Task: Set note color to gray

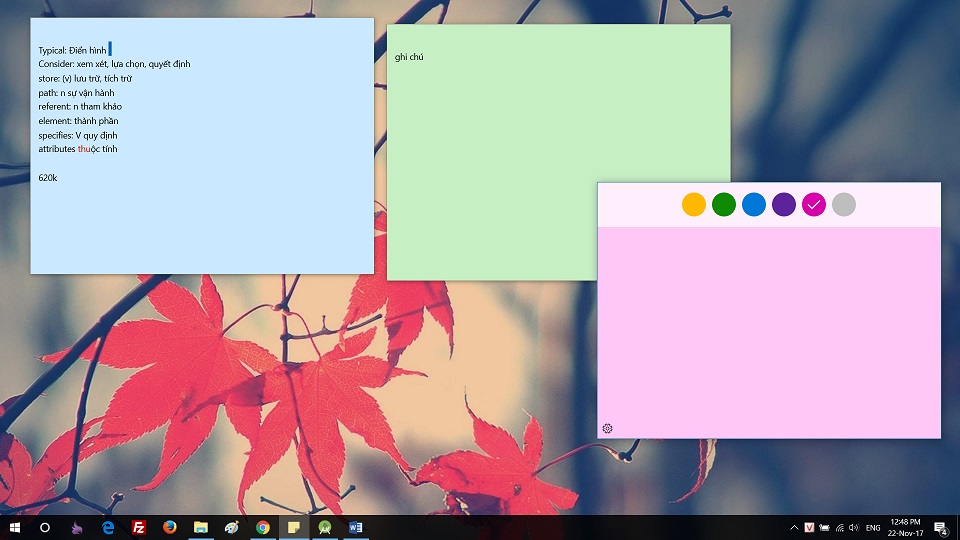Action: click(x=844, y=204)
